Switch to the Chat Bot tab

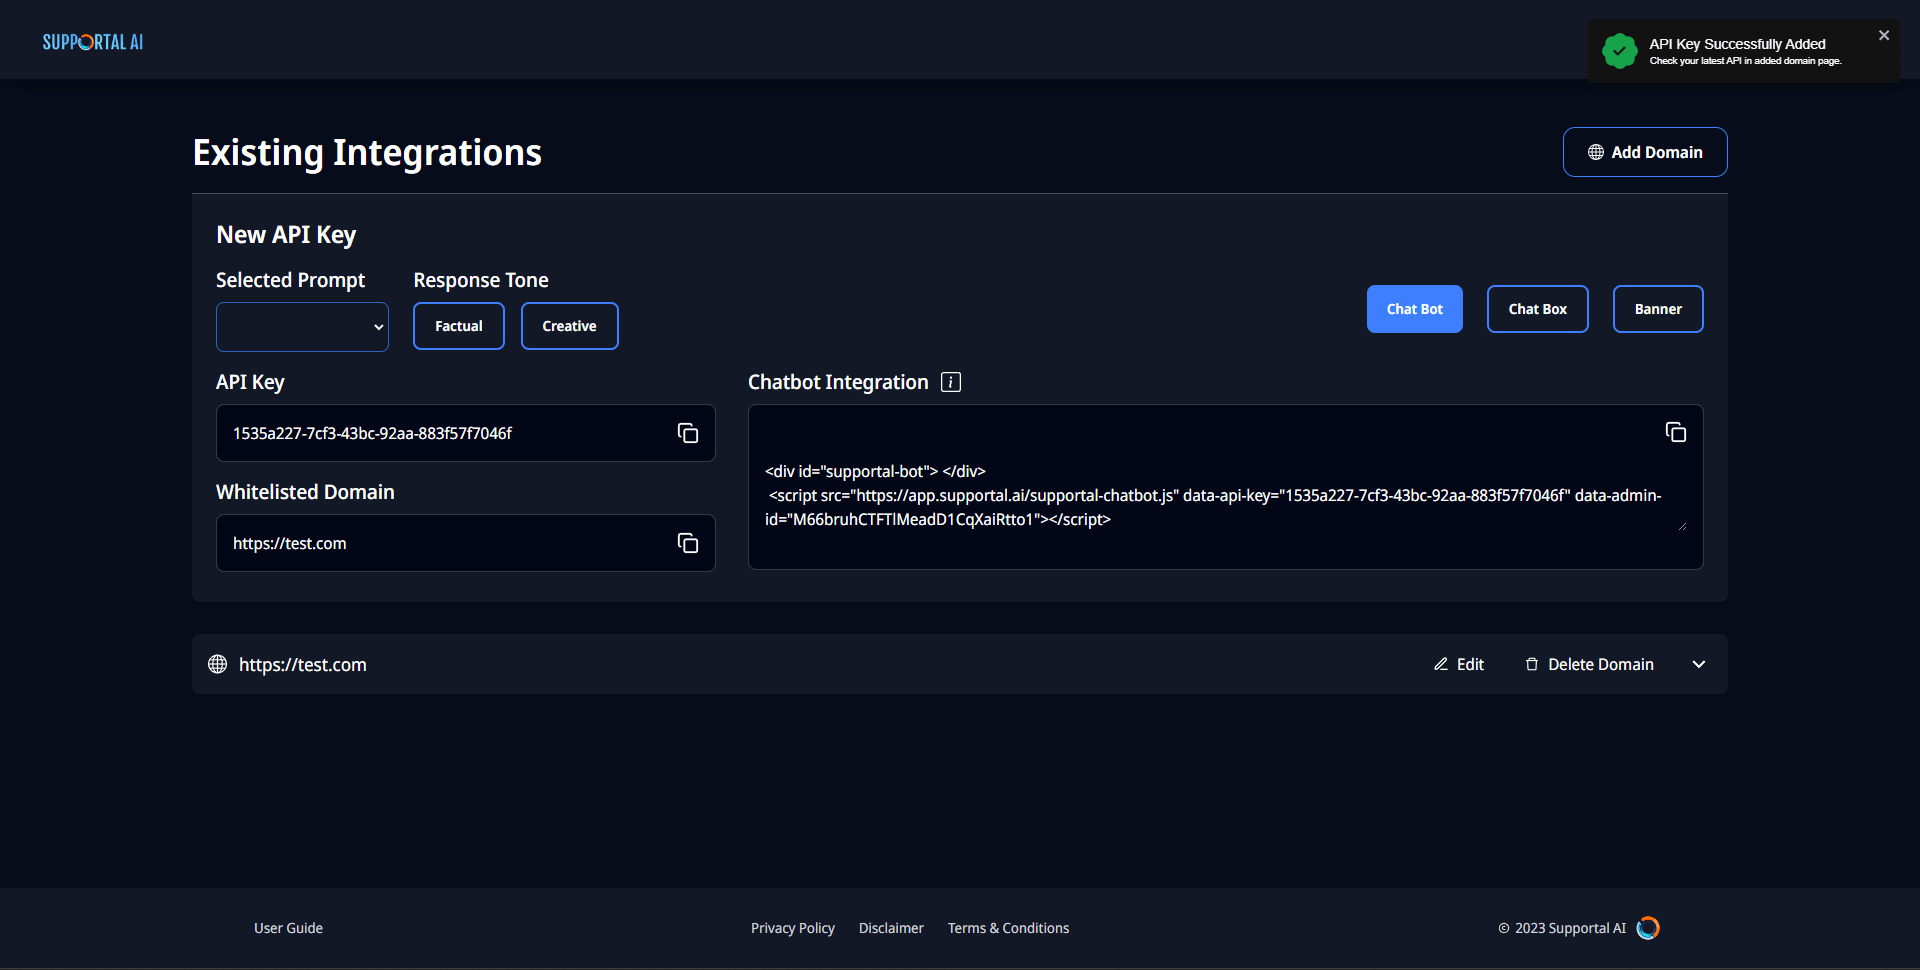[1415, 309]
